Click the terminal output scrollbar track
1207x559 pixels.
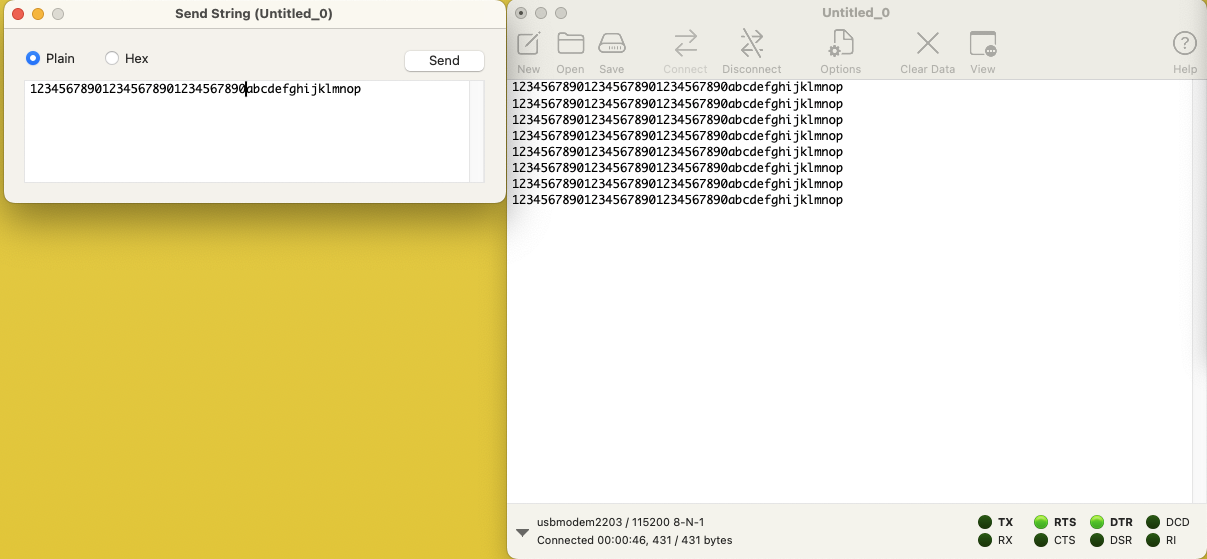tap(1199, 291)
